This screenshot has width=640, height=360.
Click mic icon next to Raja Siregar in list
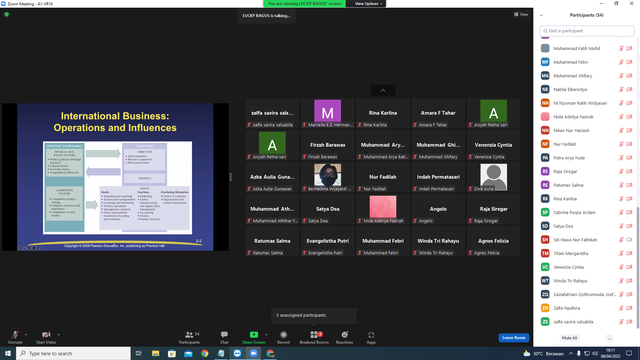point(621,171)
